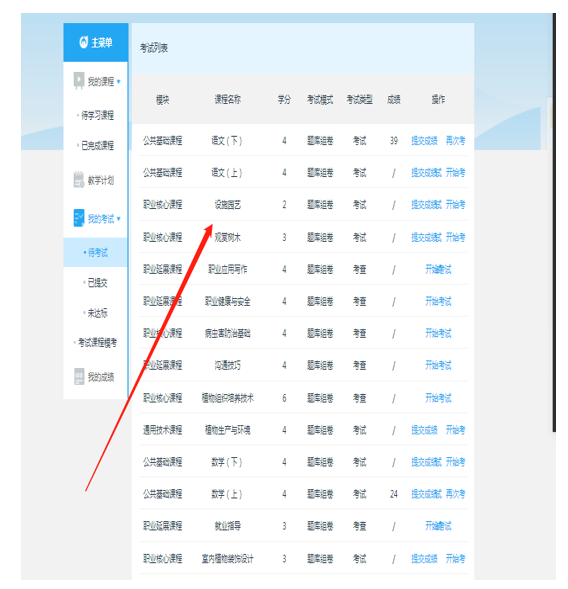Image resolution: width=568 pixels, height=589 pixels.
Task: Collapse the 我的课程 dropdown arrow
Action: coord(119,82)
